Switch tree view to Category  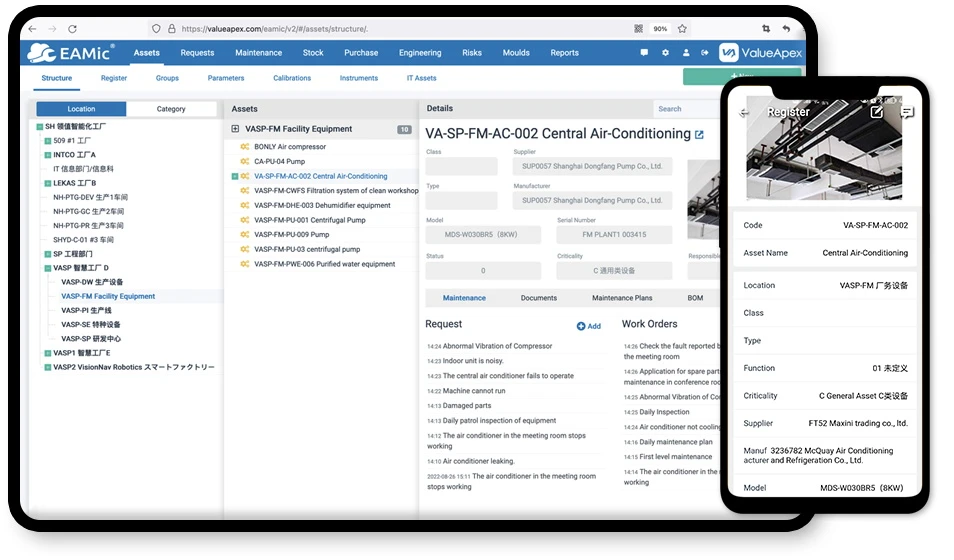(x=171, y=109)
